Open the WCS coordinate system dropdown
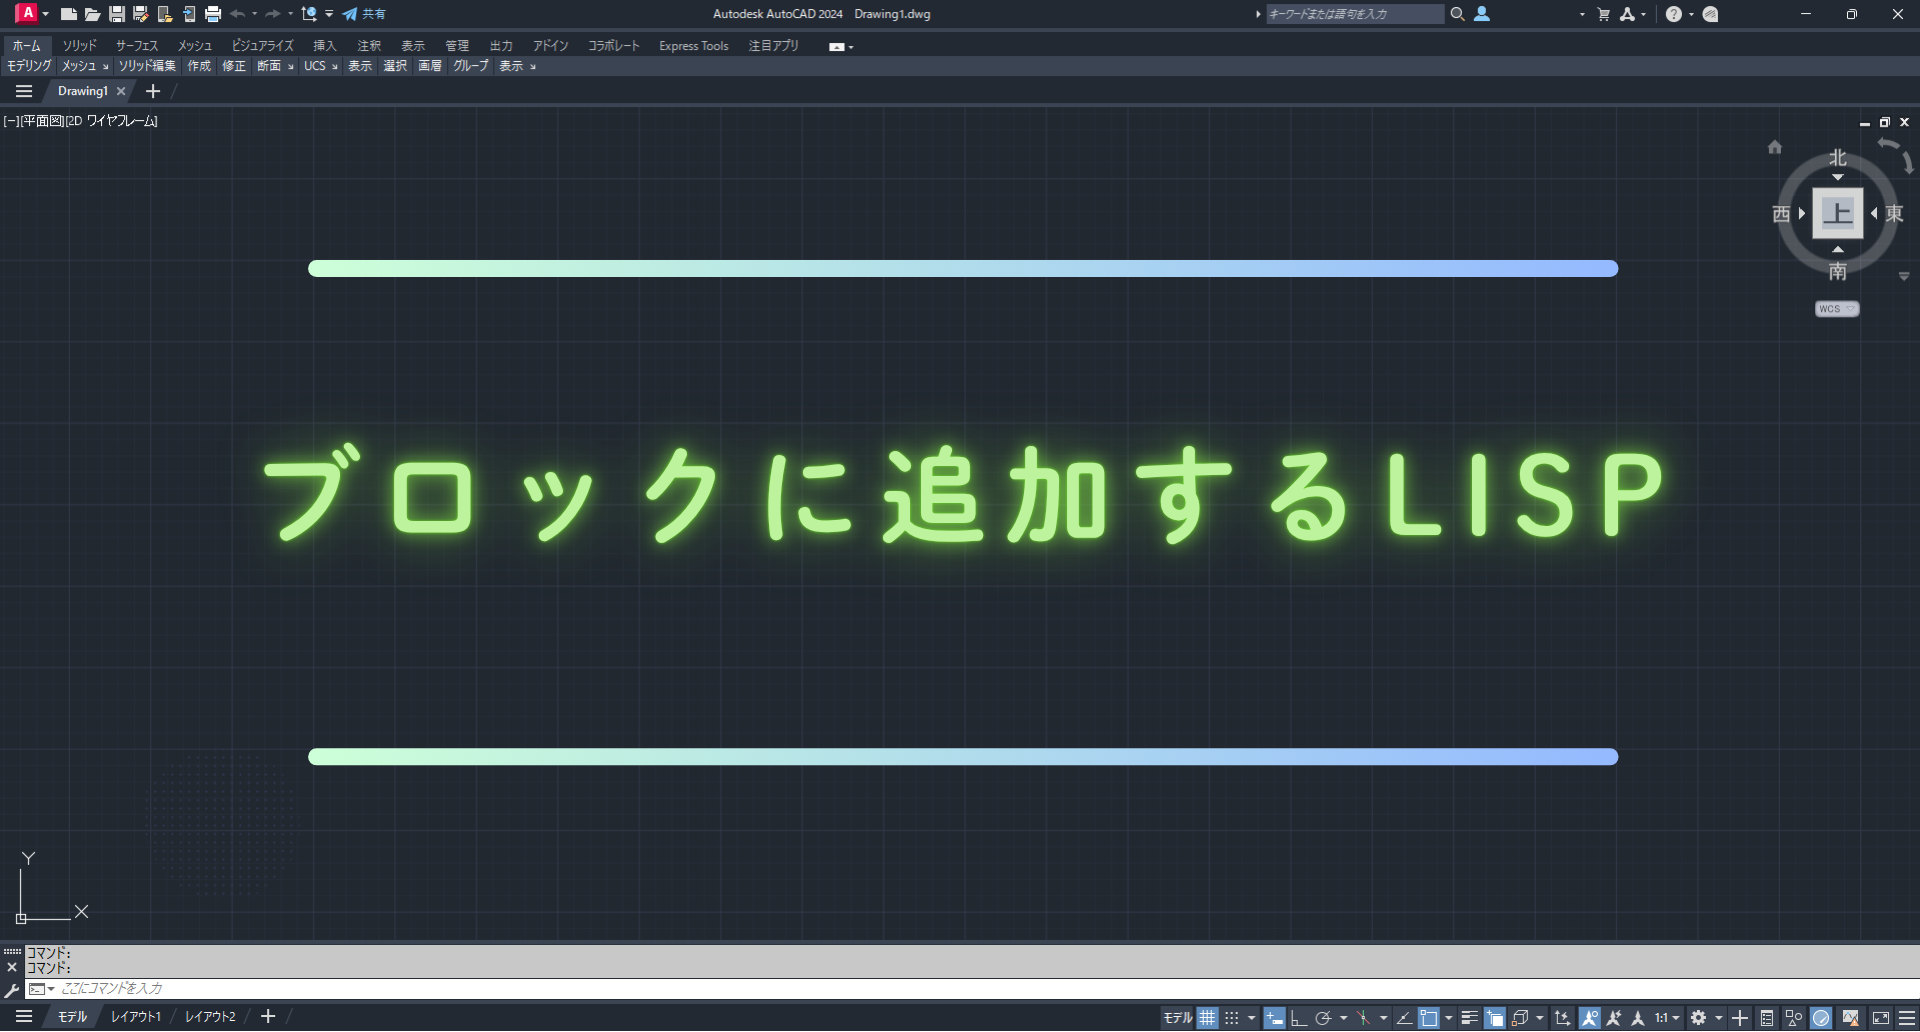 click(1837, 309)
